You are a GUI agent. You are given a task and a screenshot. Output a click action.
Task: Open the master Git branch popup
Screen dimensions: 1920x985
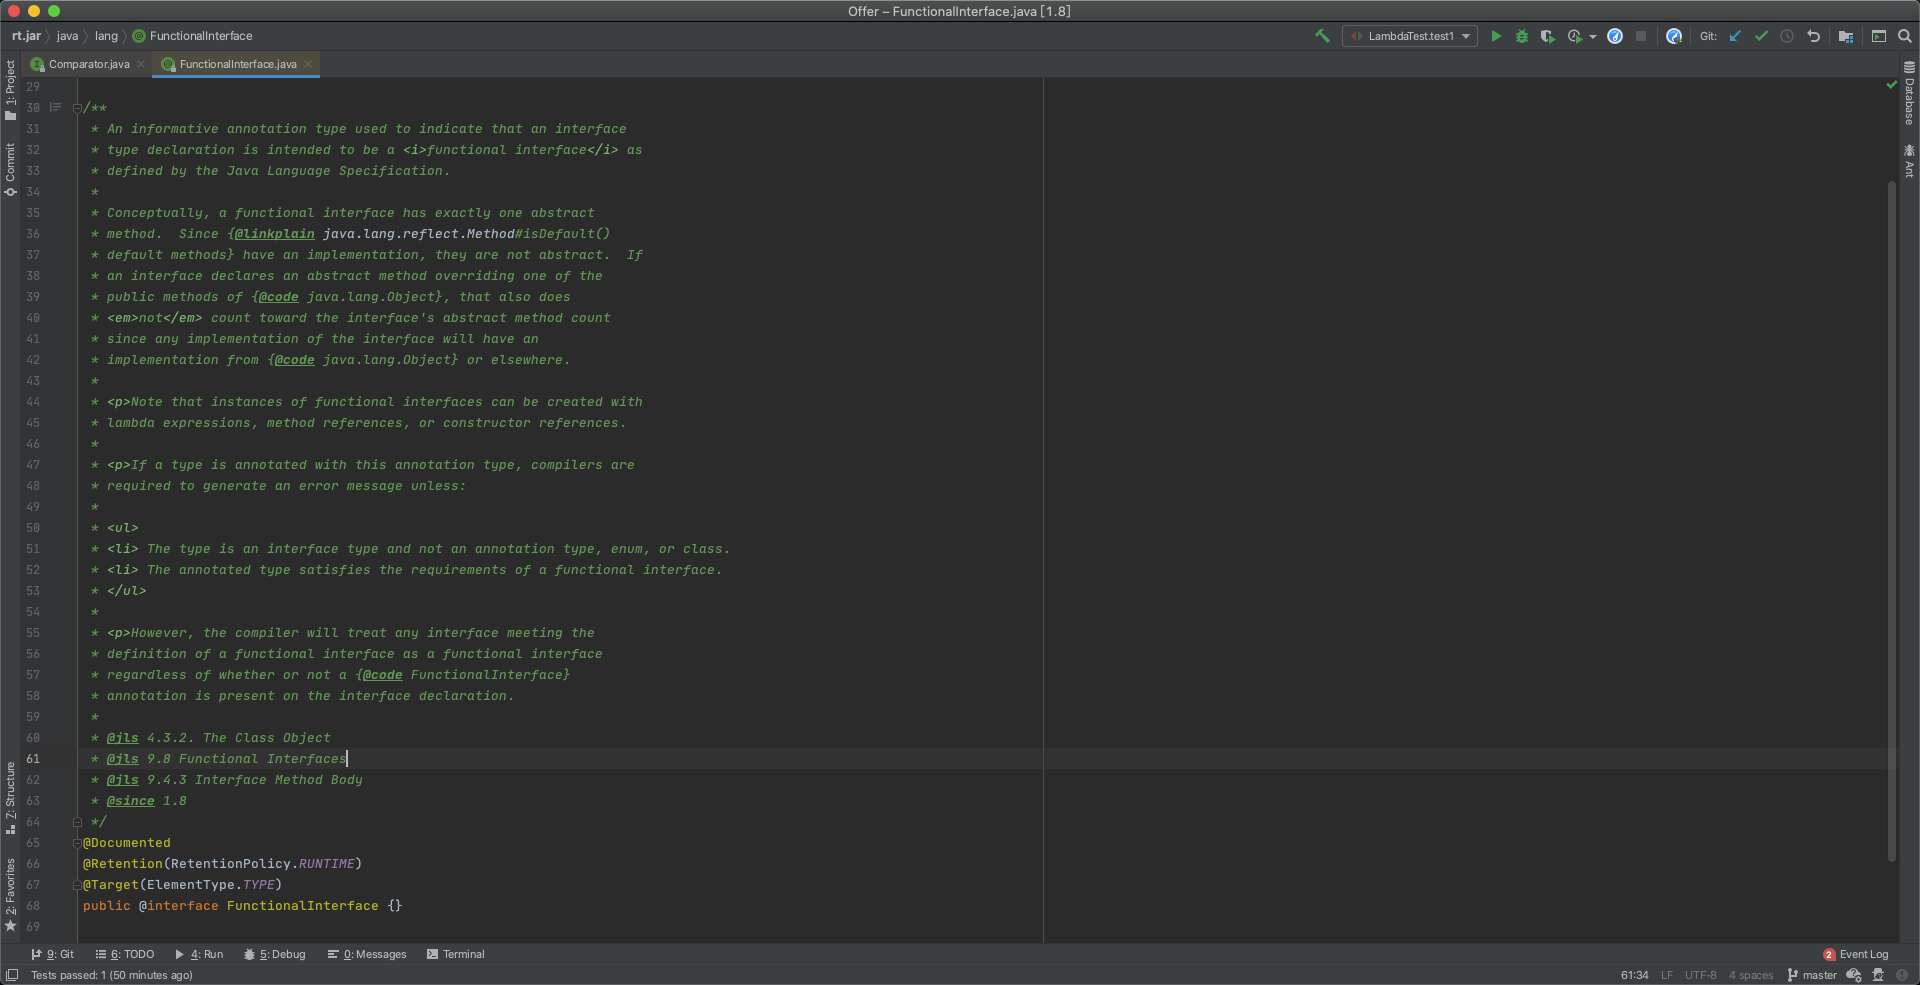coord(1812,975)
